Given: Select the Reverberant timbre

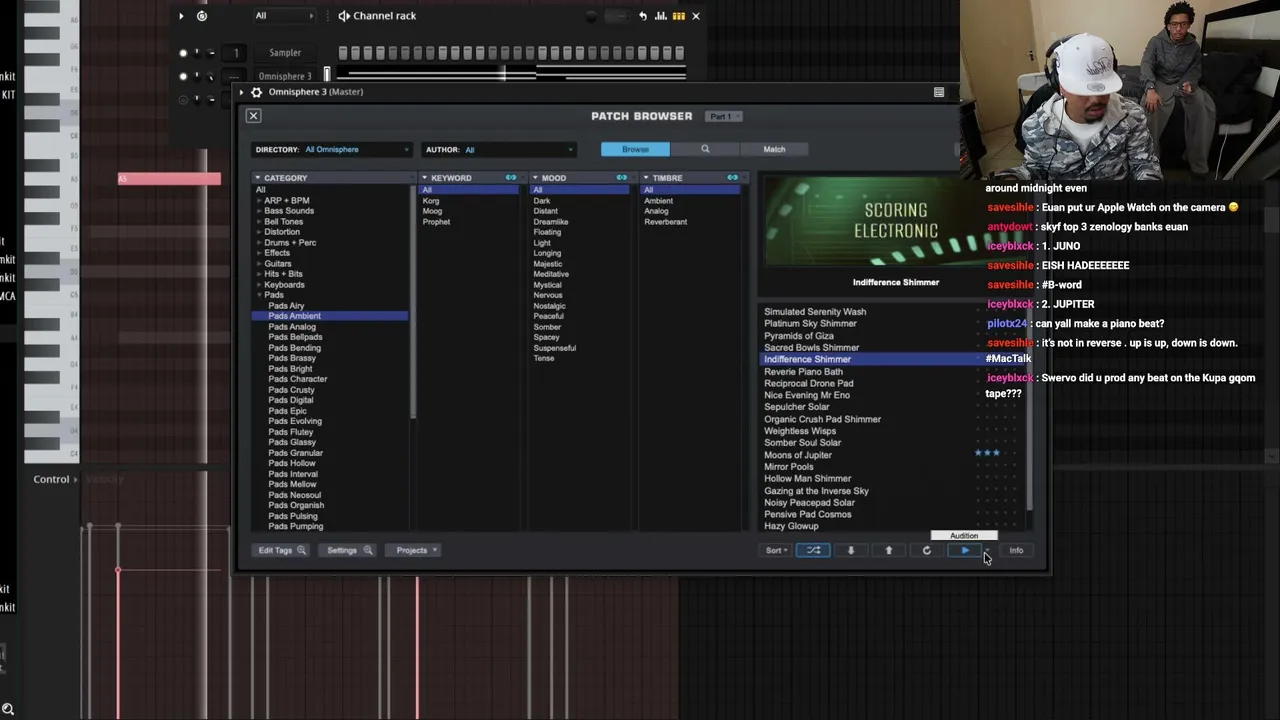Looking at the screenshot, I should [x=666, y=222].
